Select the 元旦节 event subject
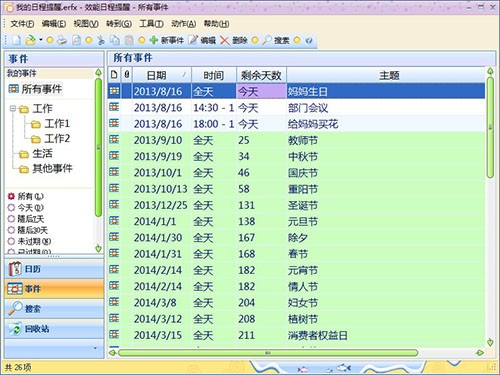500x375 pixels. click(x=303, y=222)
